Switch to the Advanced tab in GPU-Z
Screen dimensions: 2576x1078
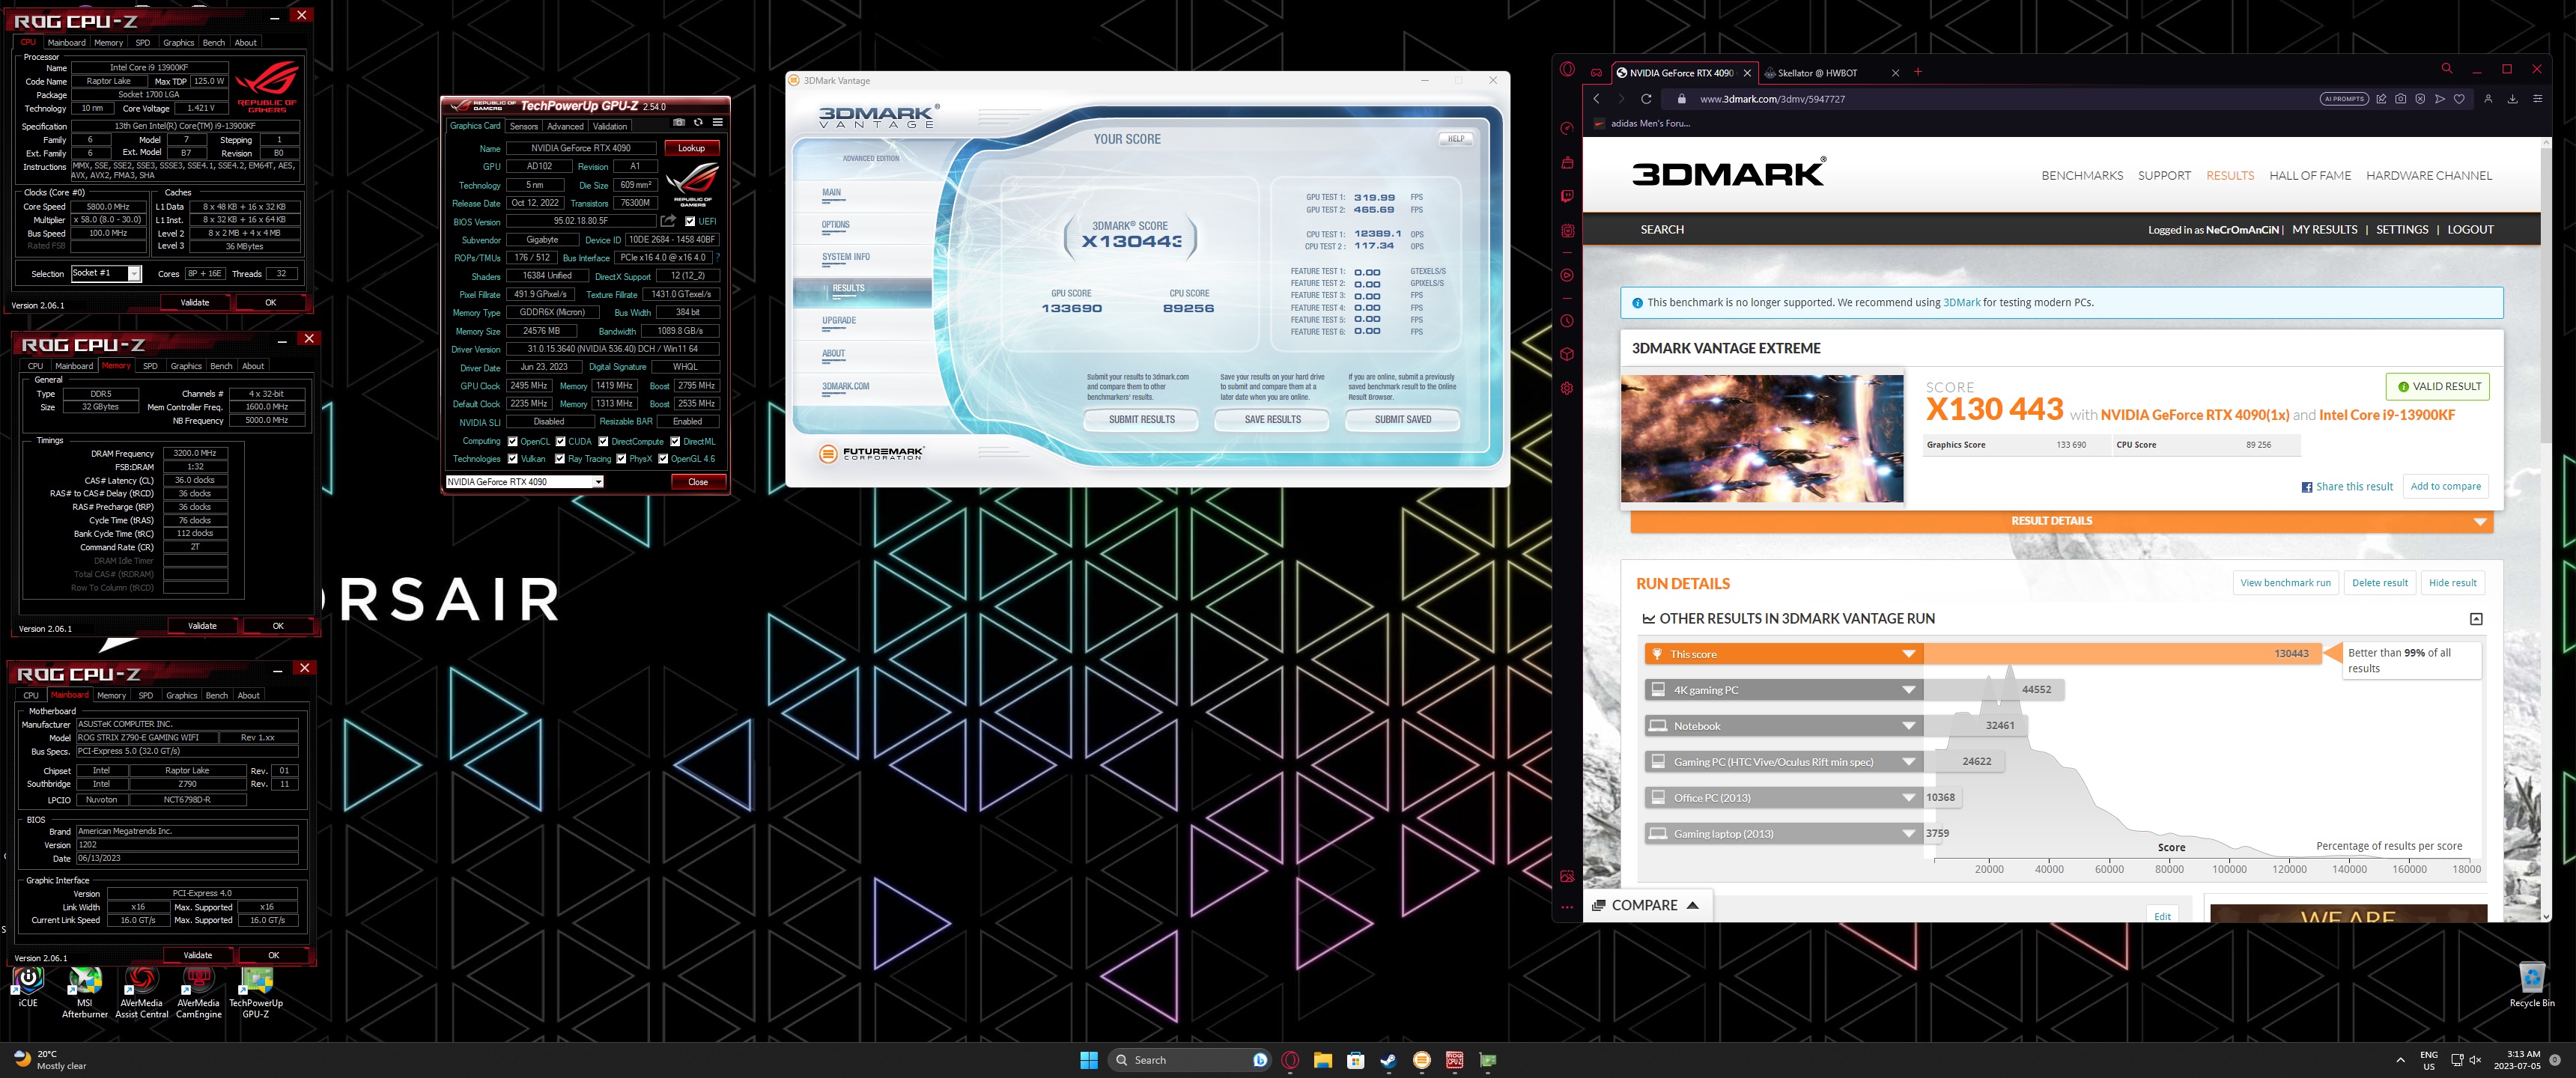[x=565, y=126]
